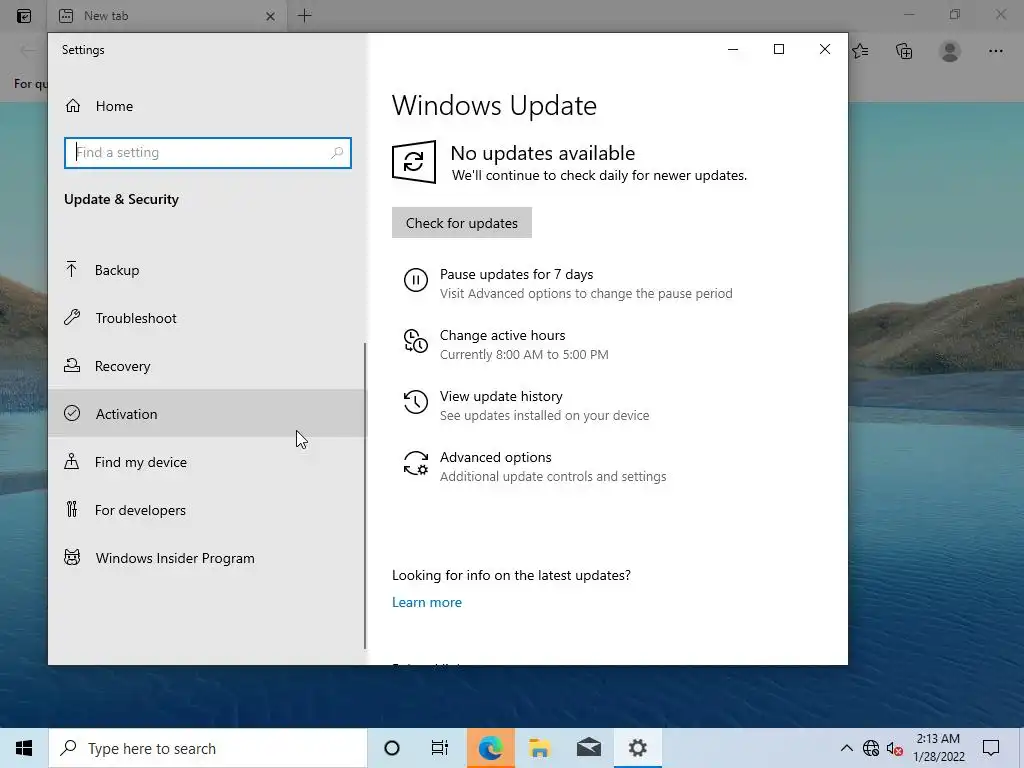Viewport: 1024px width, 768px height.
Task: Click the Update & Security heading
Action: click(x=121, y=199)
